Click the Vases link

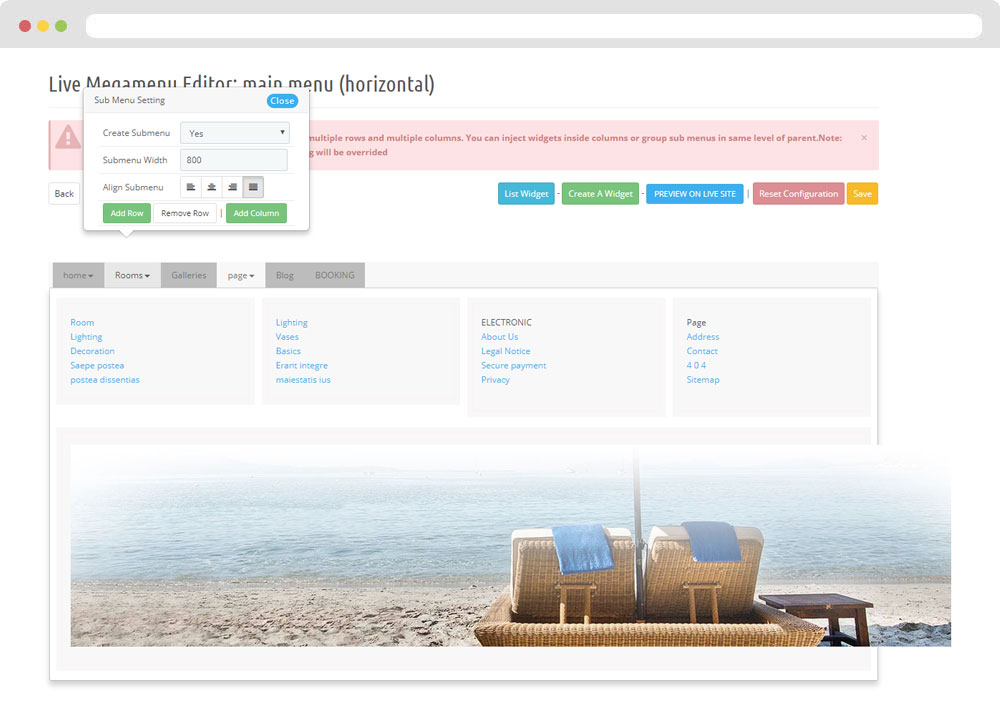tap(287, 337)
